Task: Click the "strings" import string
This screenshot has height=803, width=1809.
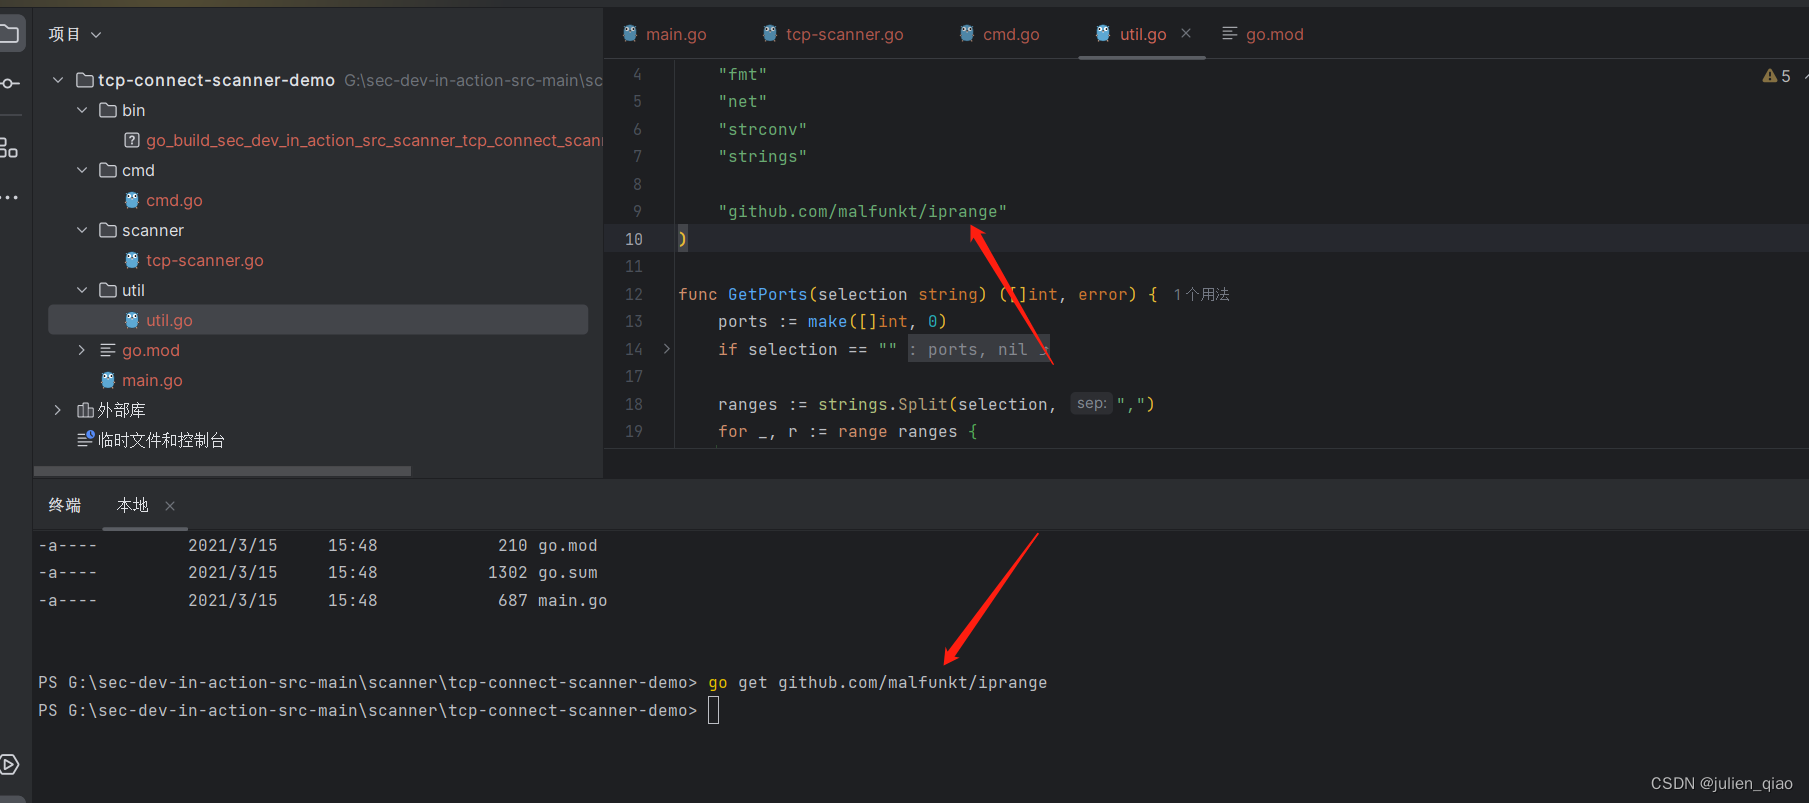Action: pos(762,156)
